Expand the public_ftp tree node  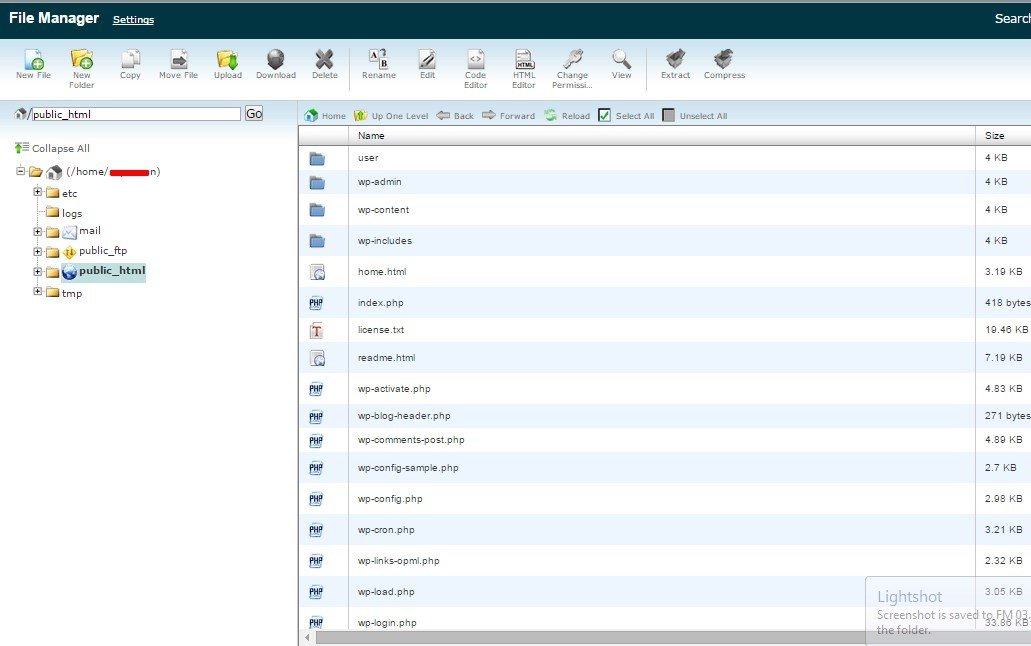coord(37,251)
